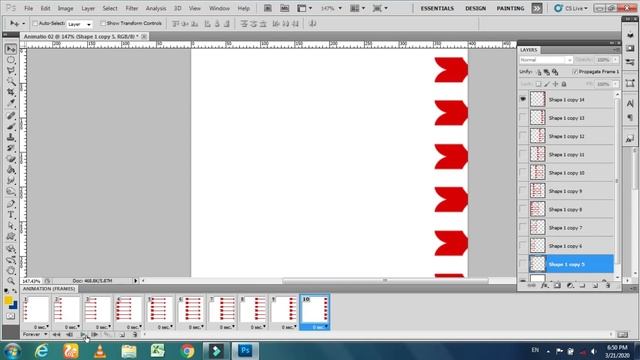Switch to the Animatio 02 document tab

coord(81,36)
